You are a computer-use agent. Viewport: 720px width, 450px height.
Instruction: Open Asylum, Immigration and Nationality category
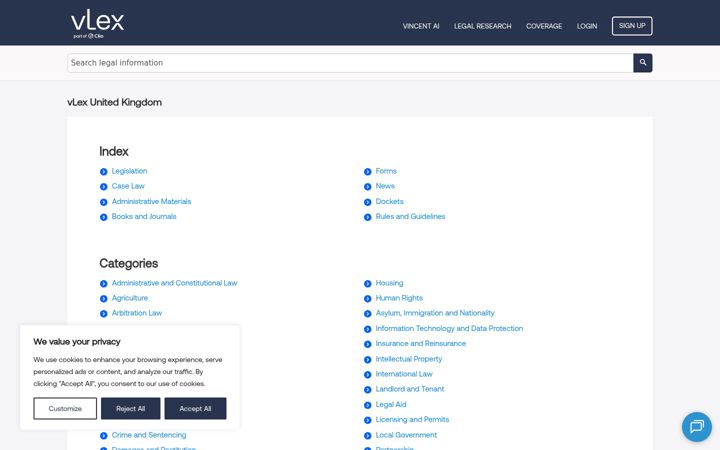pyautogui.click(x=435, y=313)
